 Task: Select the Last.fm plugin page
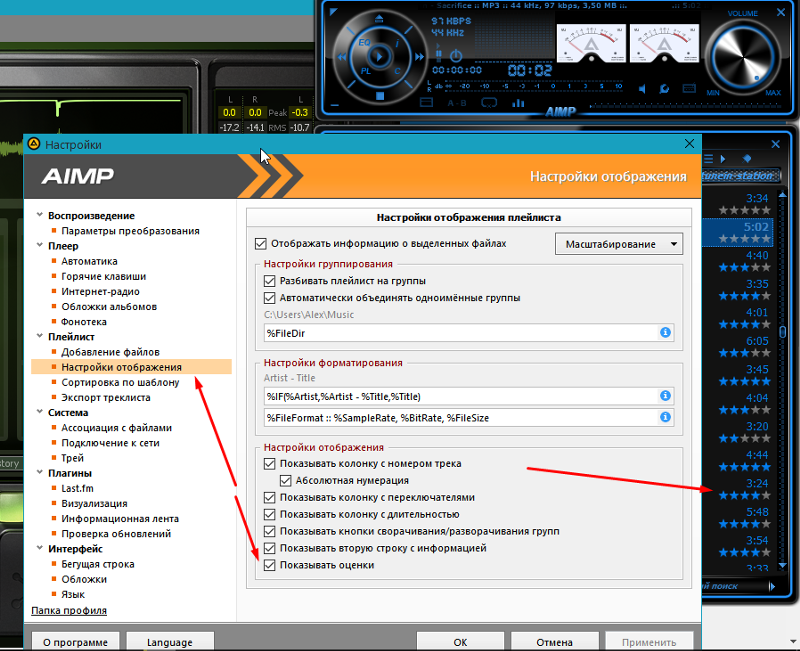(78, 488)
